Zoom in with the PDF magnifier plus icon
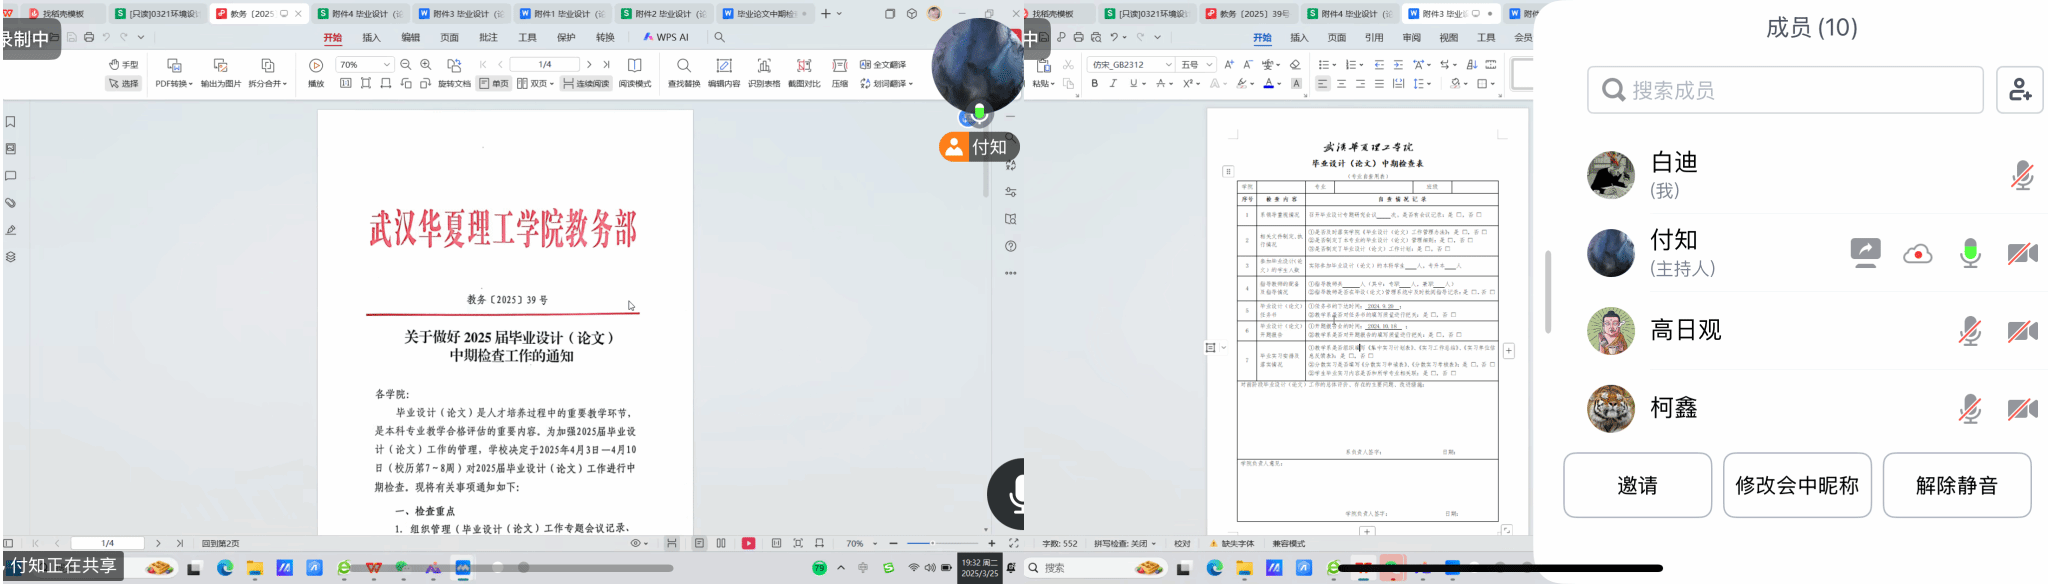The image size is (2048, 584). 426,64
